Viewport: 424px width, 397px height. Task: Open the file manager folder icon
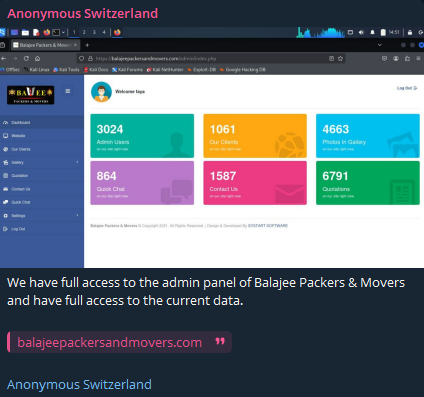25,32
